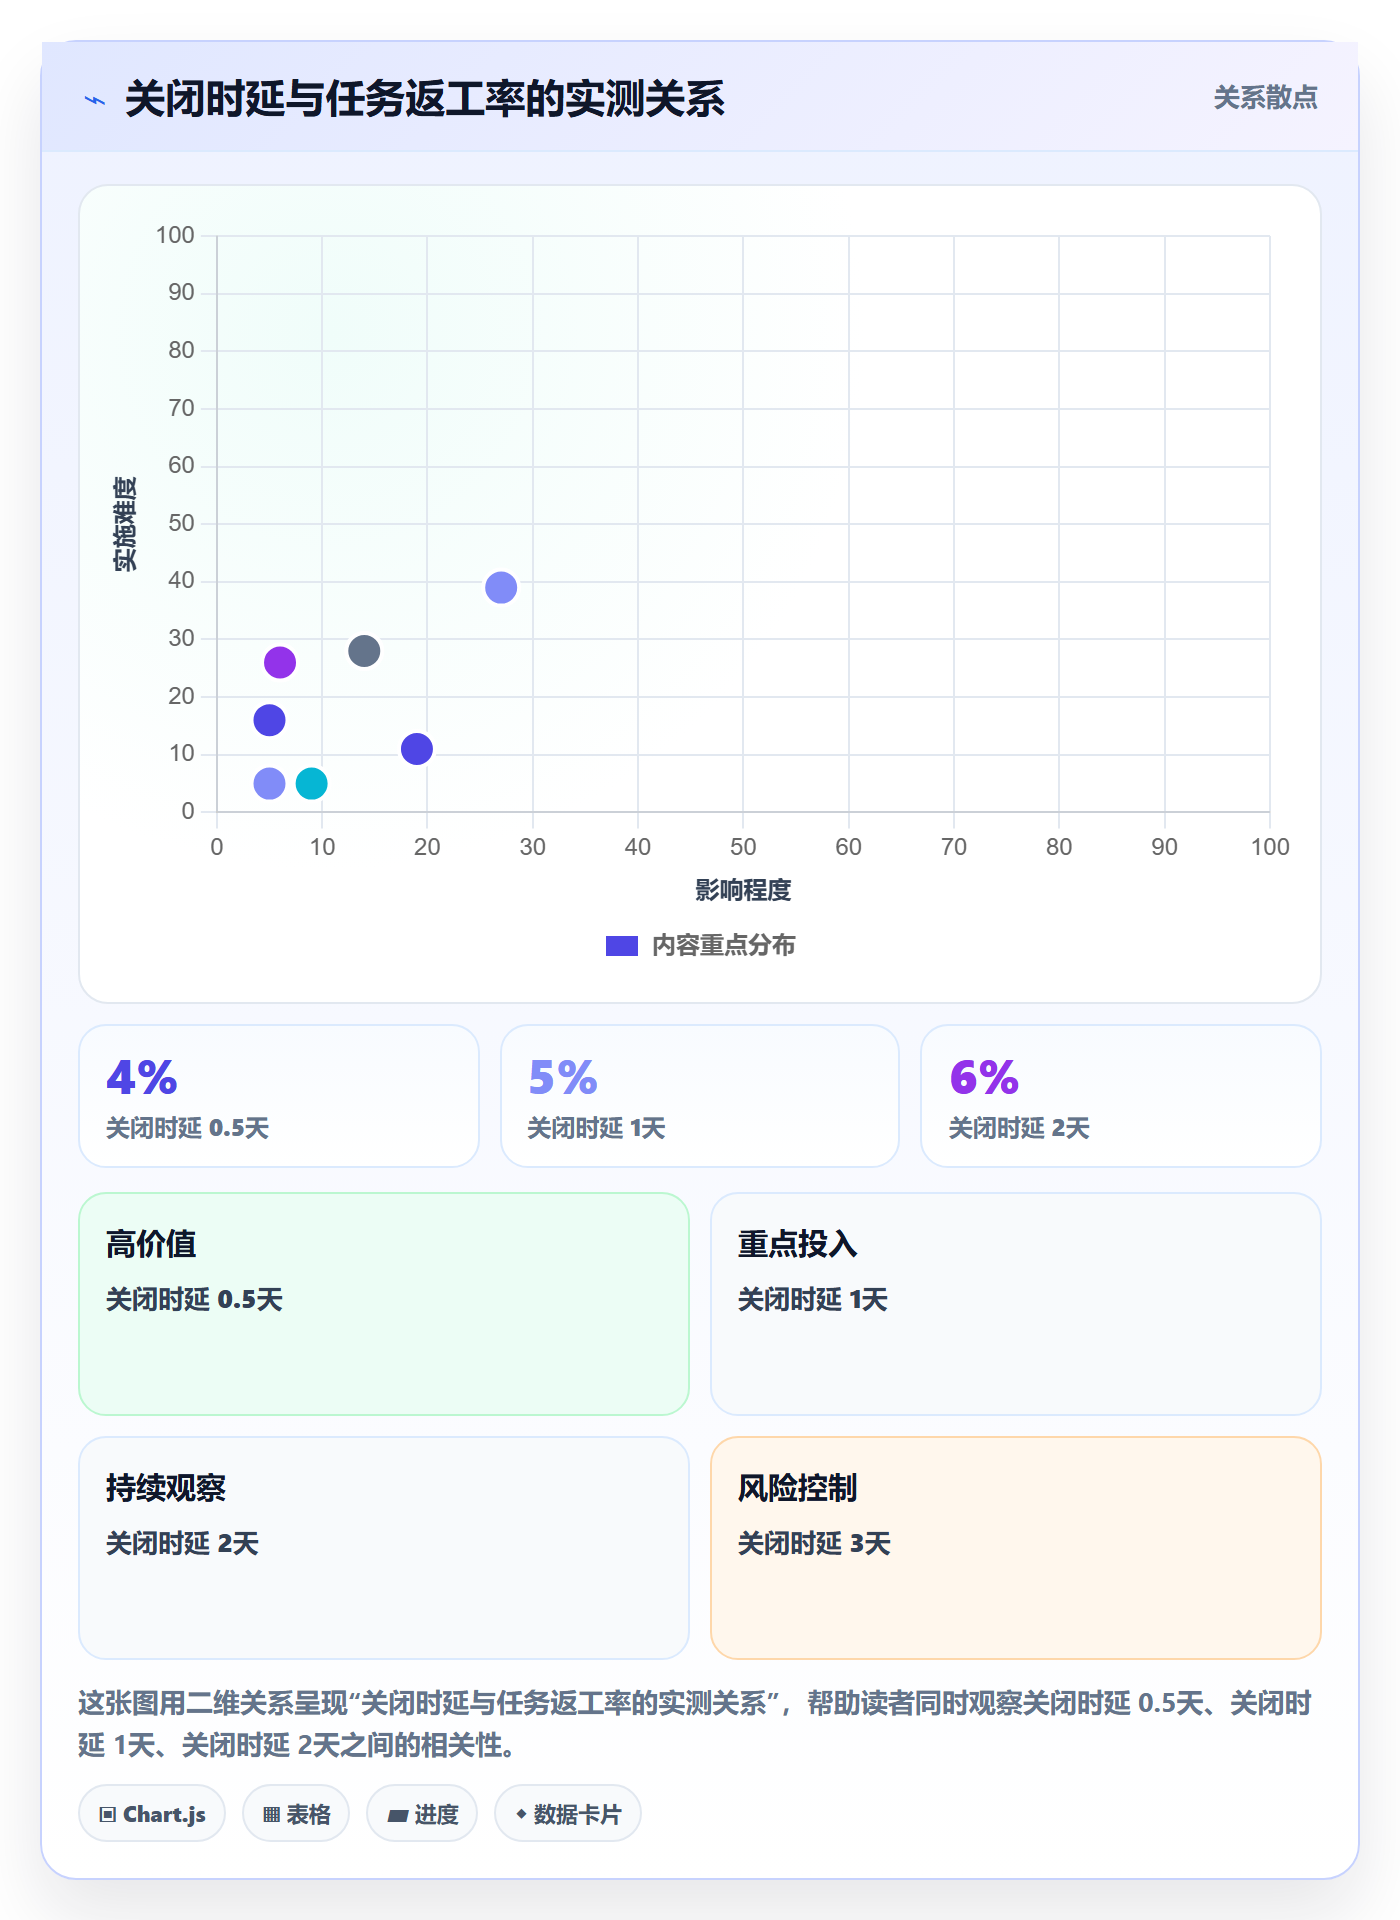Select the green 高价值 quadrant card
Image resolution: width=1400 pixels, height=1920 pixels.
[384, 1303]
